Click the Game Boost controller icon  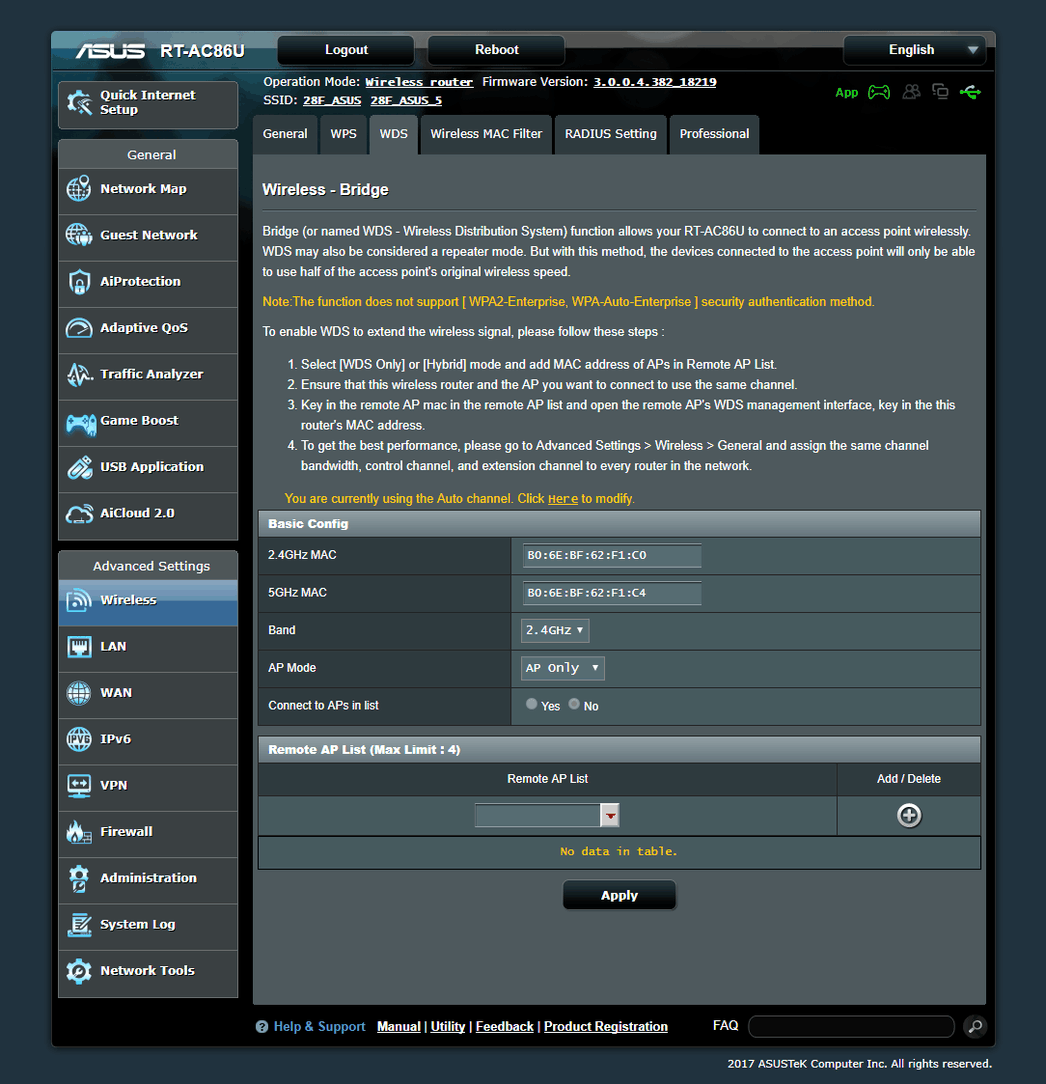(80, 422)
